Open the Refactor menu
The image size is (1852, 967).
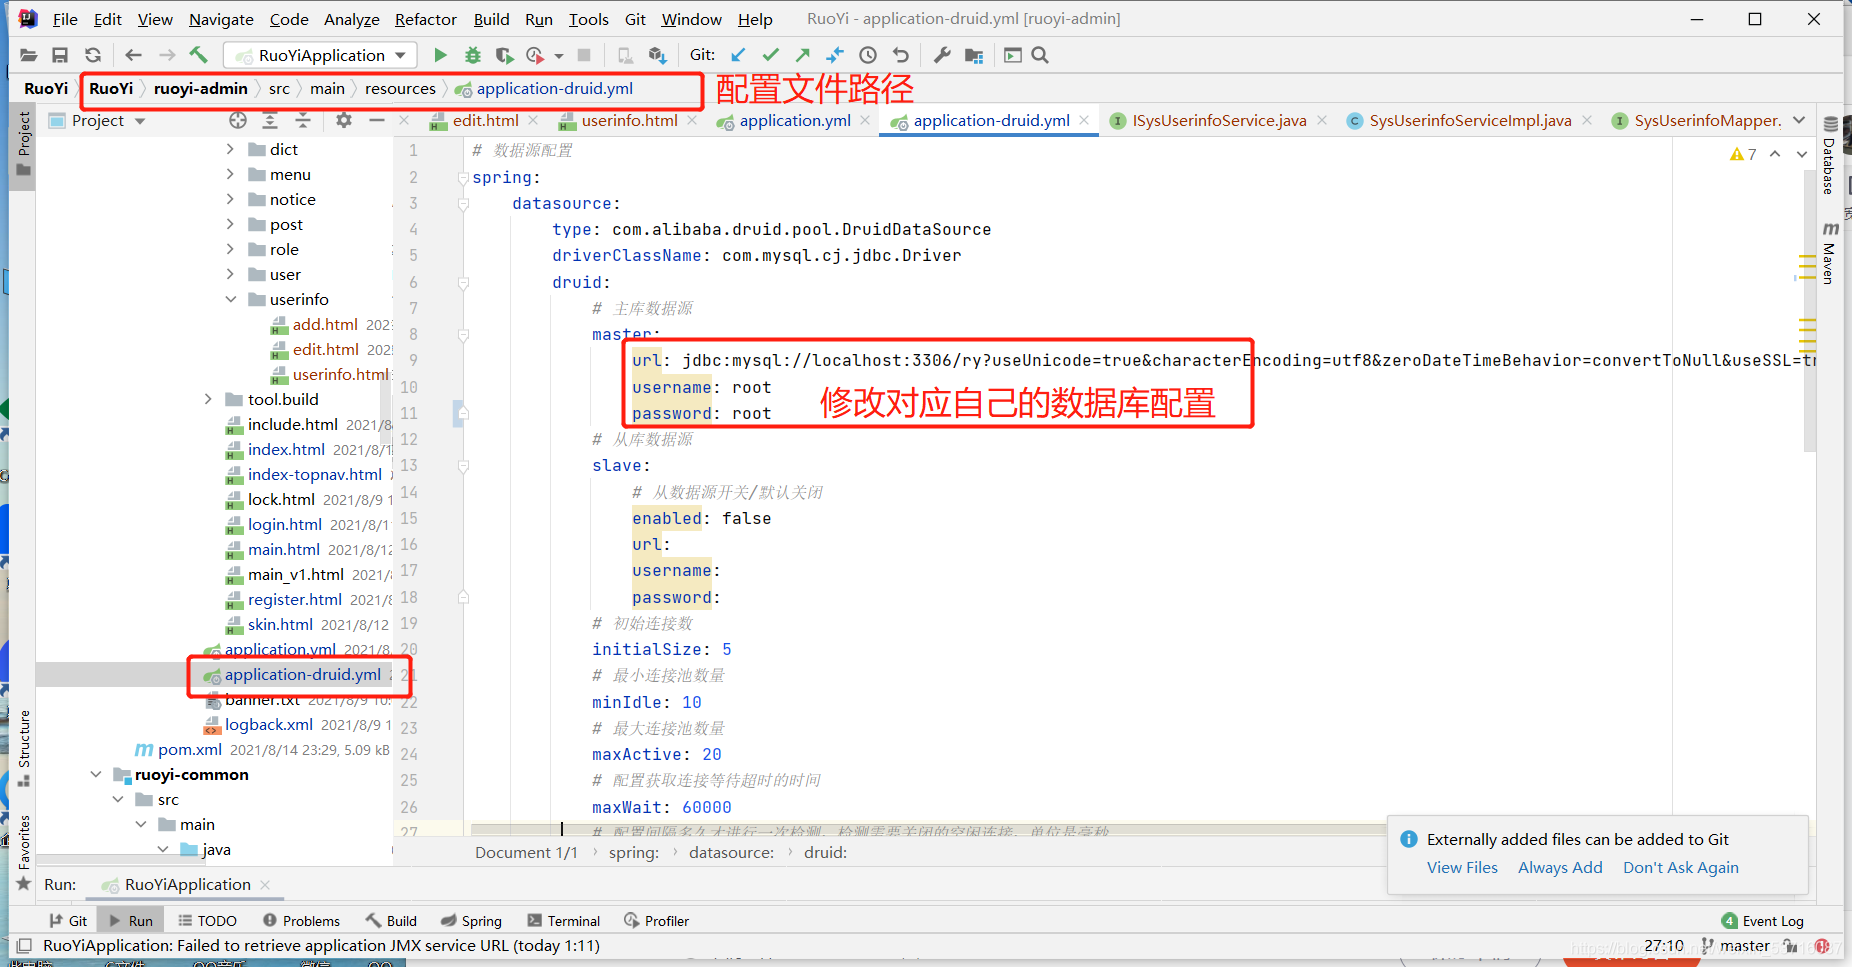425,19
